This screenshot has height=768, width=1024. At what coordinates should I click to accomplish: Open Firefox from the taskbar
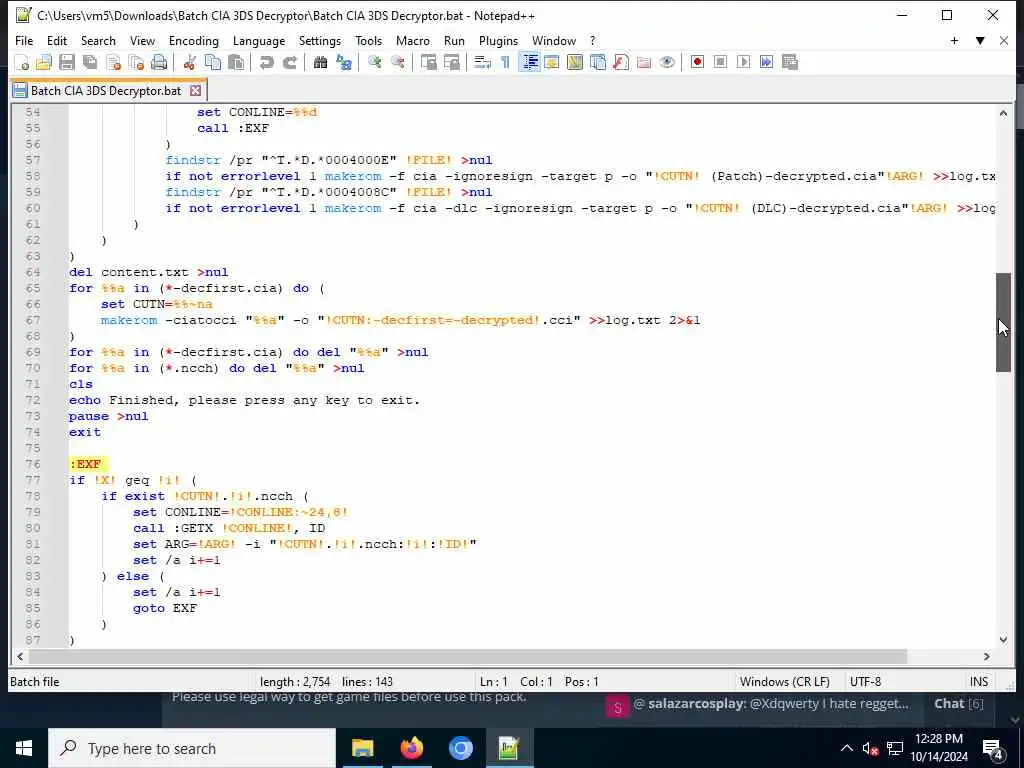tap(411, 748)
